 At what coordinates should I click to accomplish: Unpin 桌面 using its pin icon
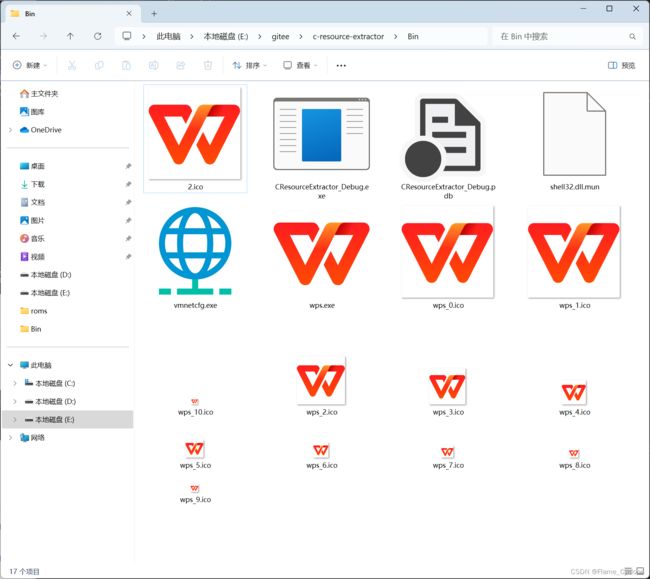[x=129, y=166]
